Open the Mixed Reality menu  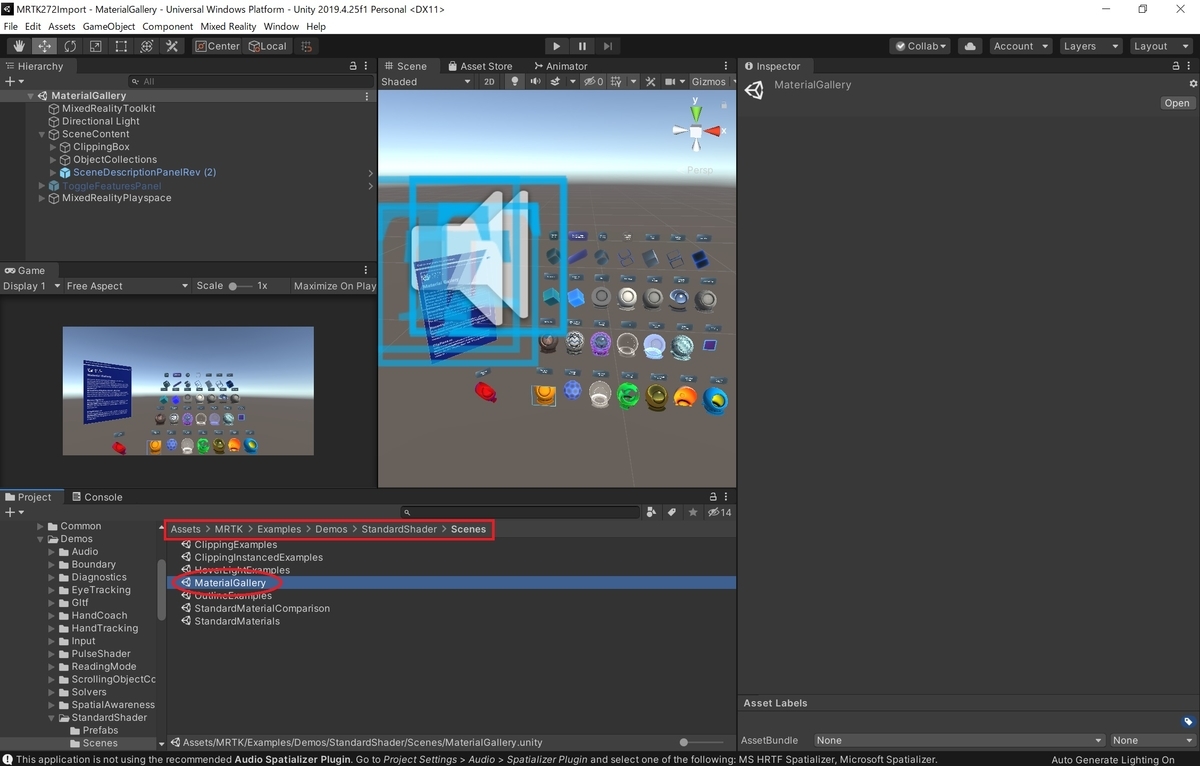(228, 26)
